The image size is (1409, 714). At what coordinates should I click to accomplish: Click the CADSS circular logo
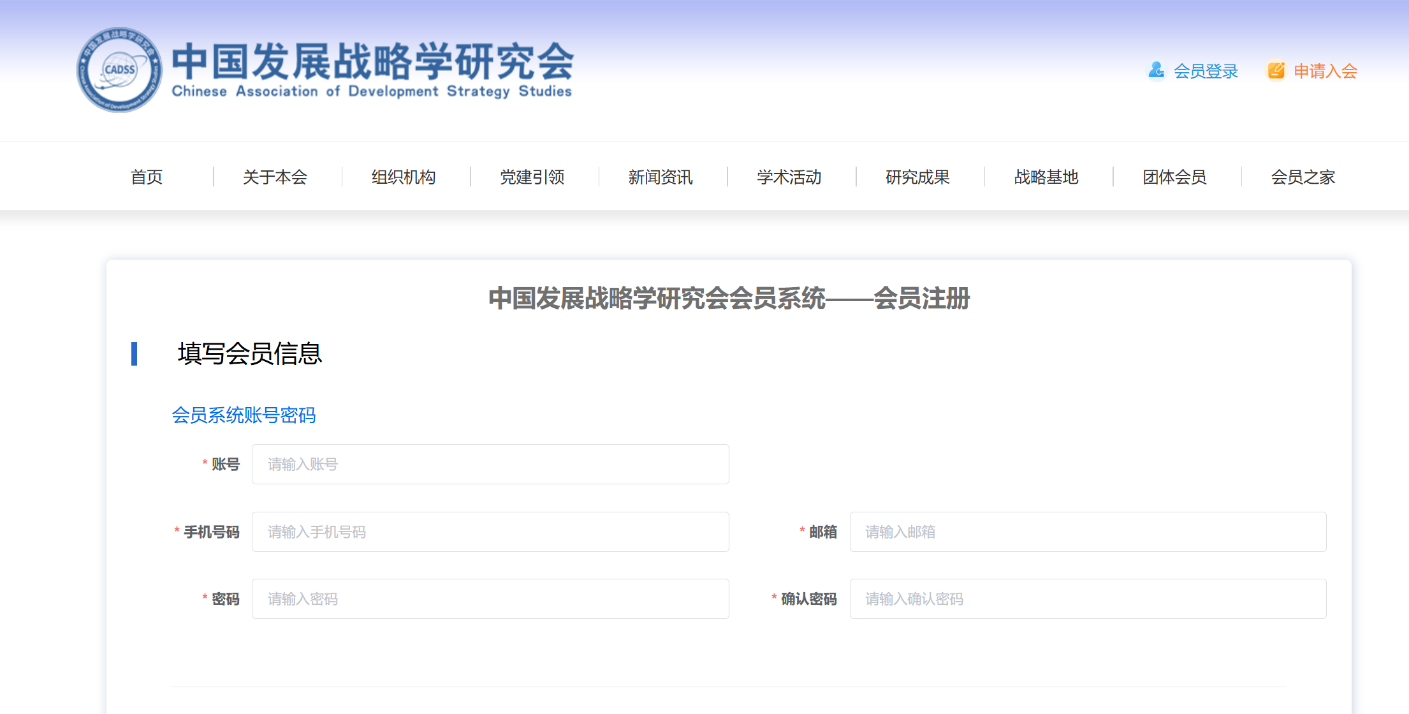click(120, 70)
